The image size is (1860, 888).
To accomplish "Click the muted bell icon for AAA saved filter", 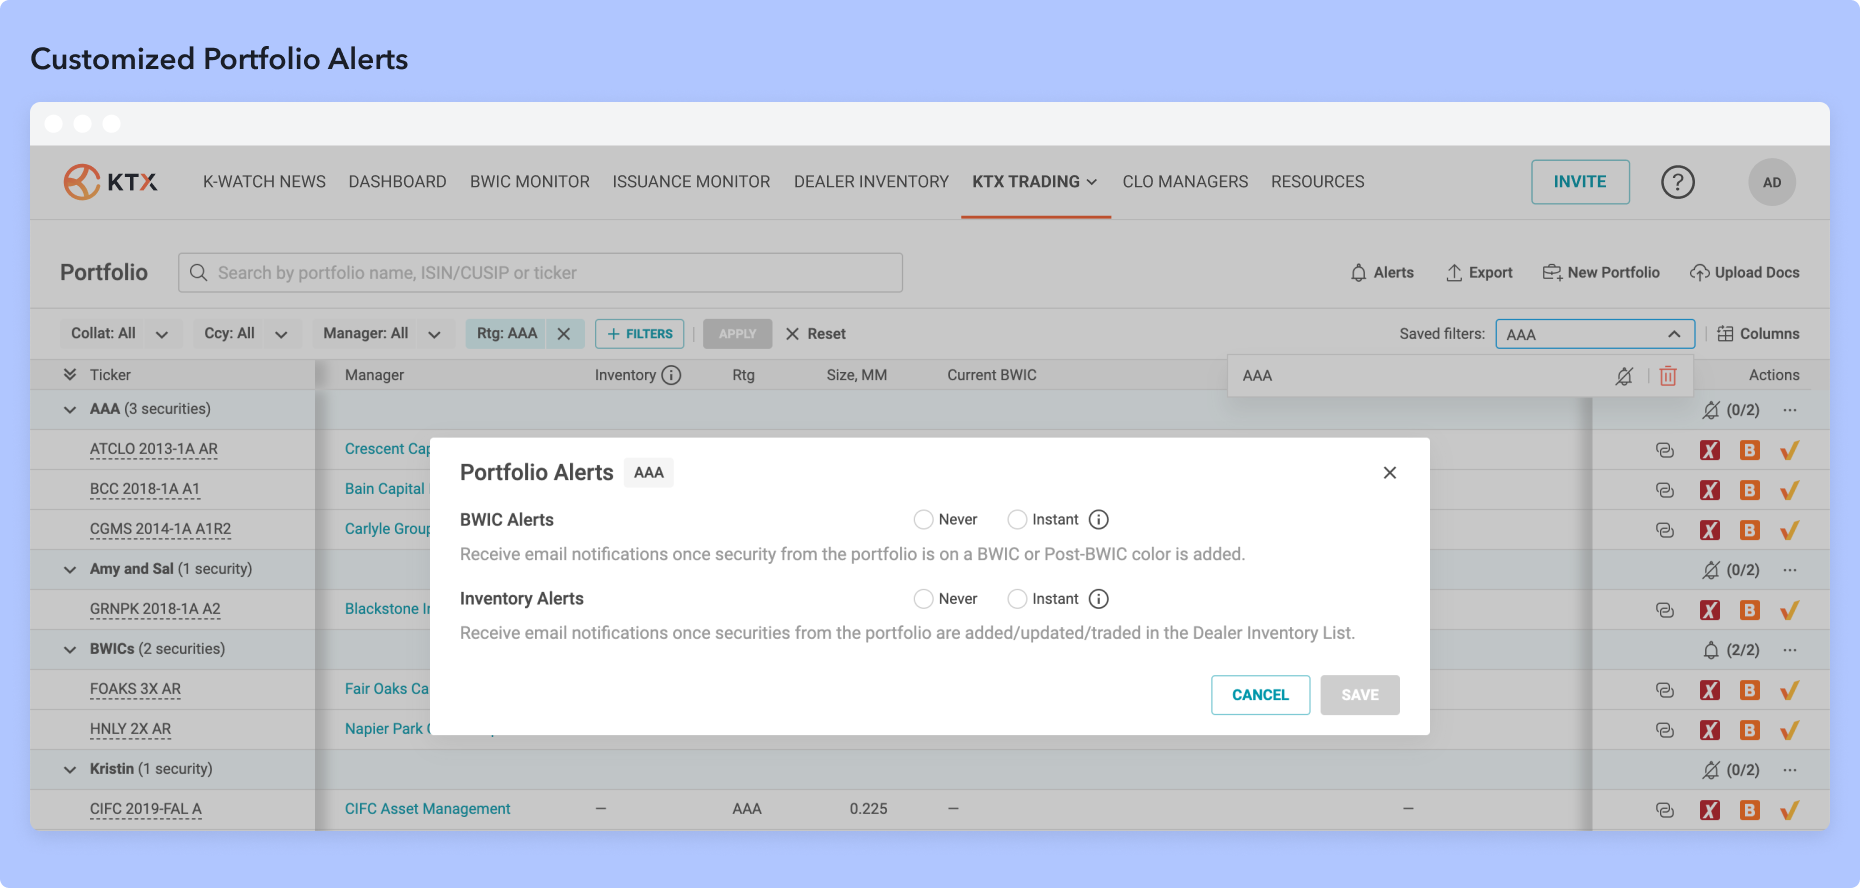I will point(1624,376).
